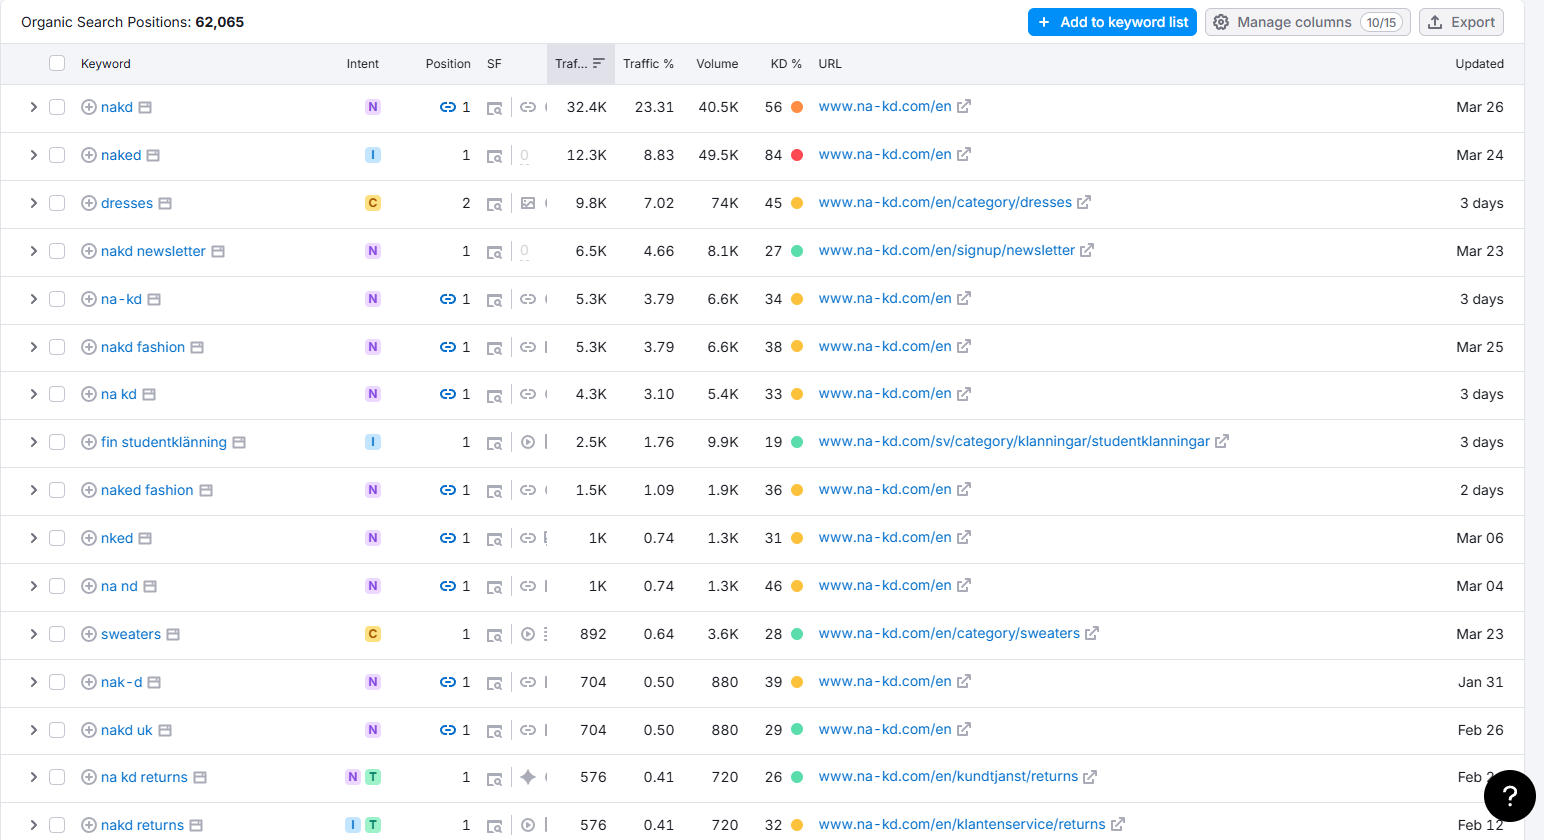Click the plus icon next to nakd fashion
Screen dimensions: 1544x840
coord(89,347)
